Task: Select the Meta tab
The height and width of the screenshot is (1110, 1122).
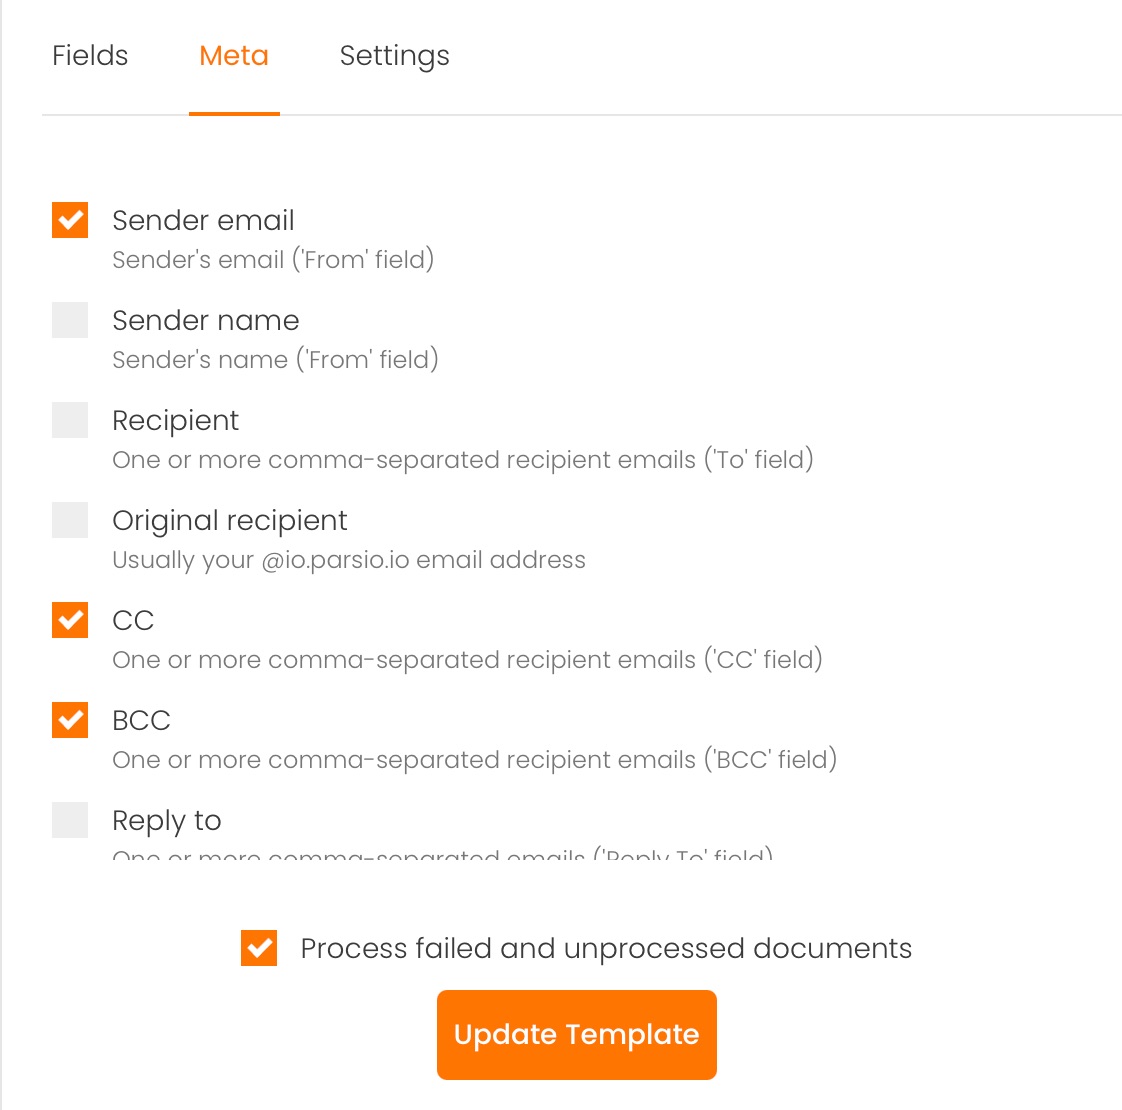Action: 233,56
